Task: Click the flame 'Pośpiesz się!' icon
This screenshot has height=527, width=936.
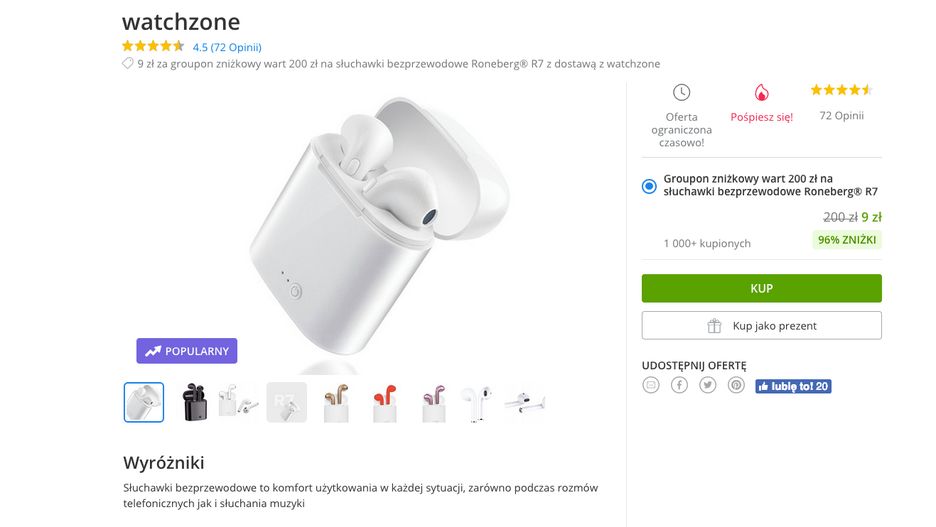Action: 761,92
